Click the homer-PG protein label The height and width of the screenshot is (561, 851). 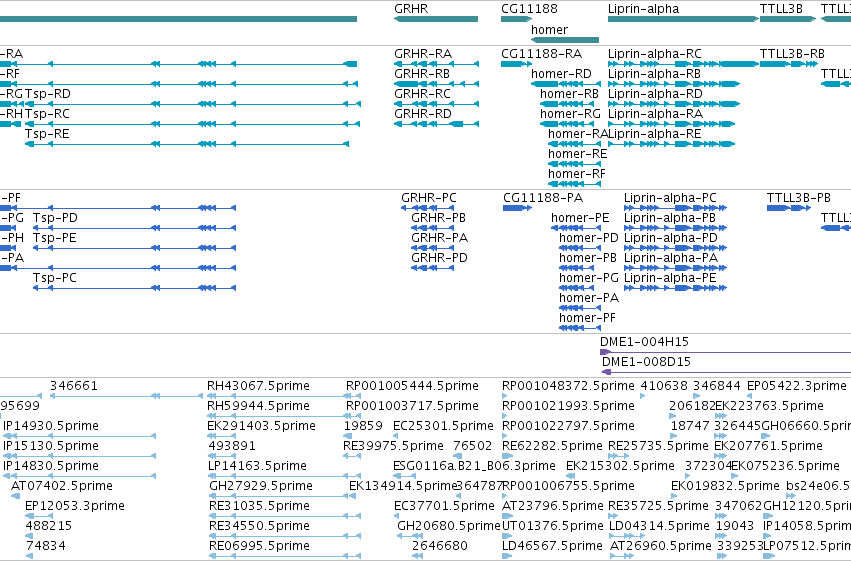589,278
